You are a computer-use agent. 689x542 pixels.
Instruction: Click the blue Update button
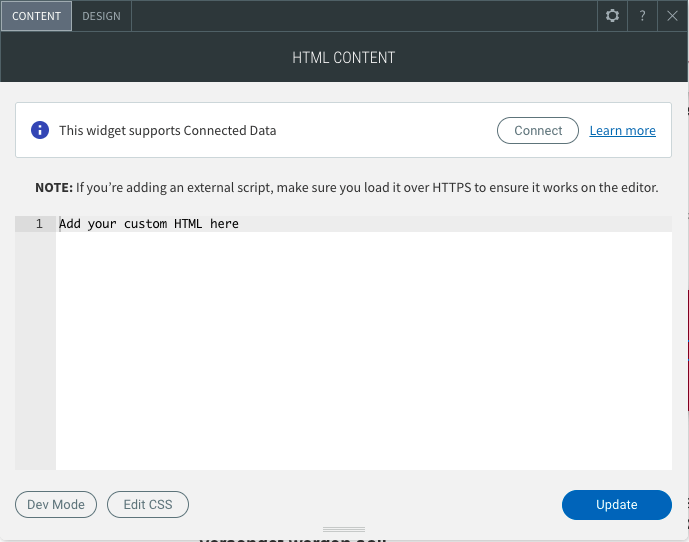pyautogui.click(x=616, y=505)
